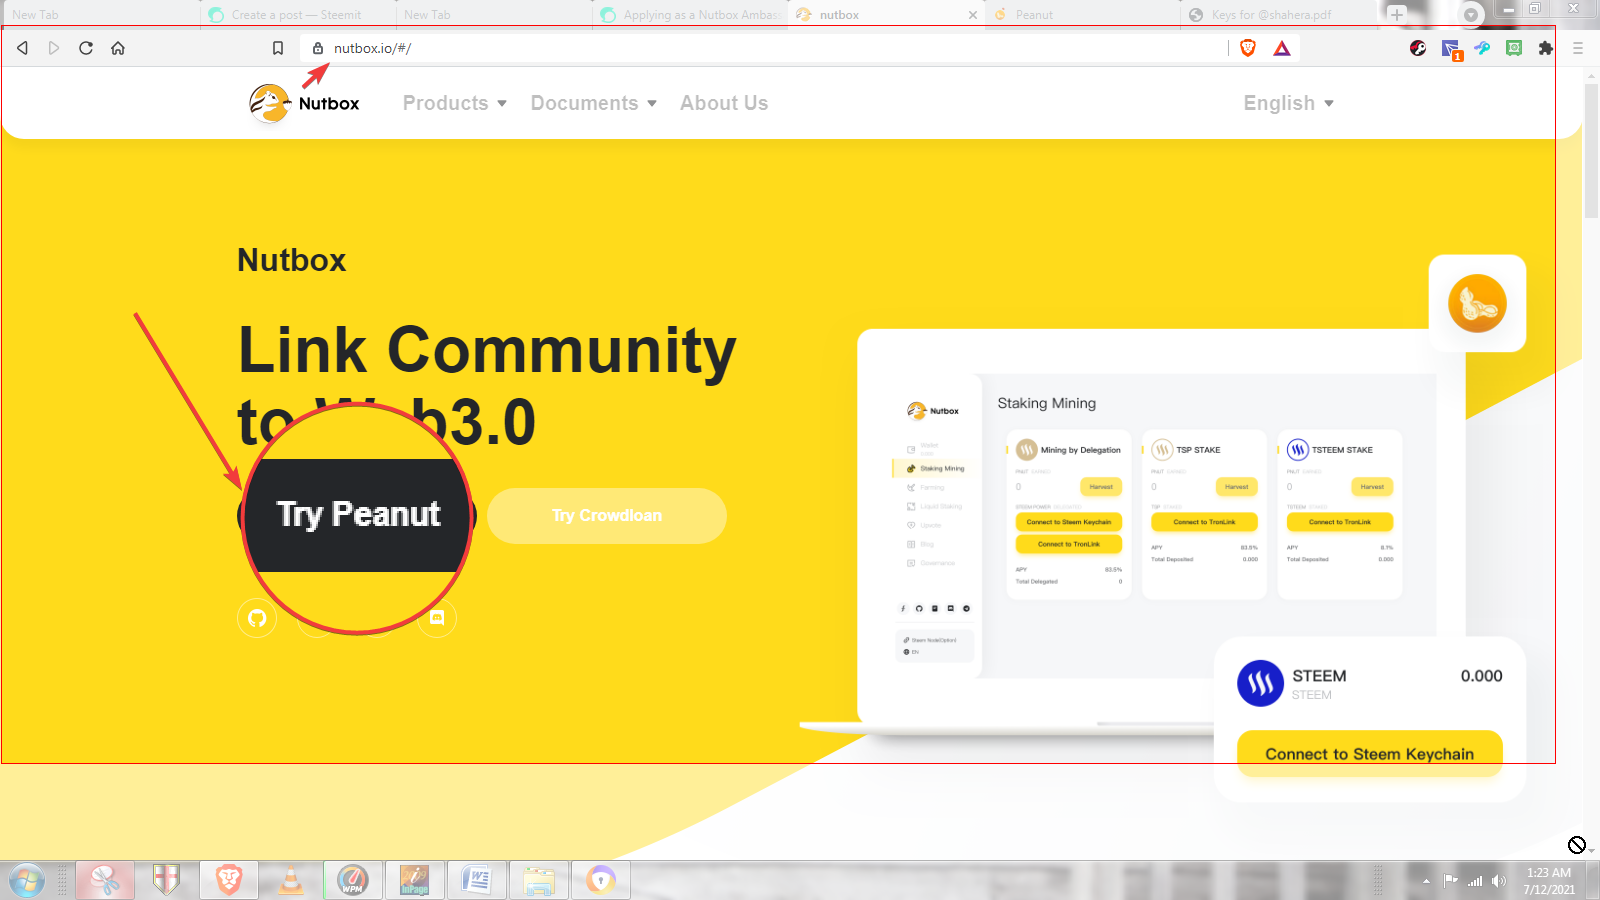Screen dimensions: 1600x900
Task: Click the browser forward arrow
Action: click(x=54, y=48)
